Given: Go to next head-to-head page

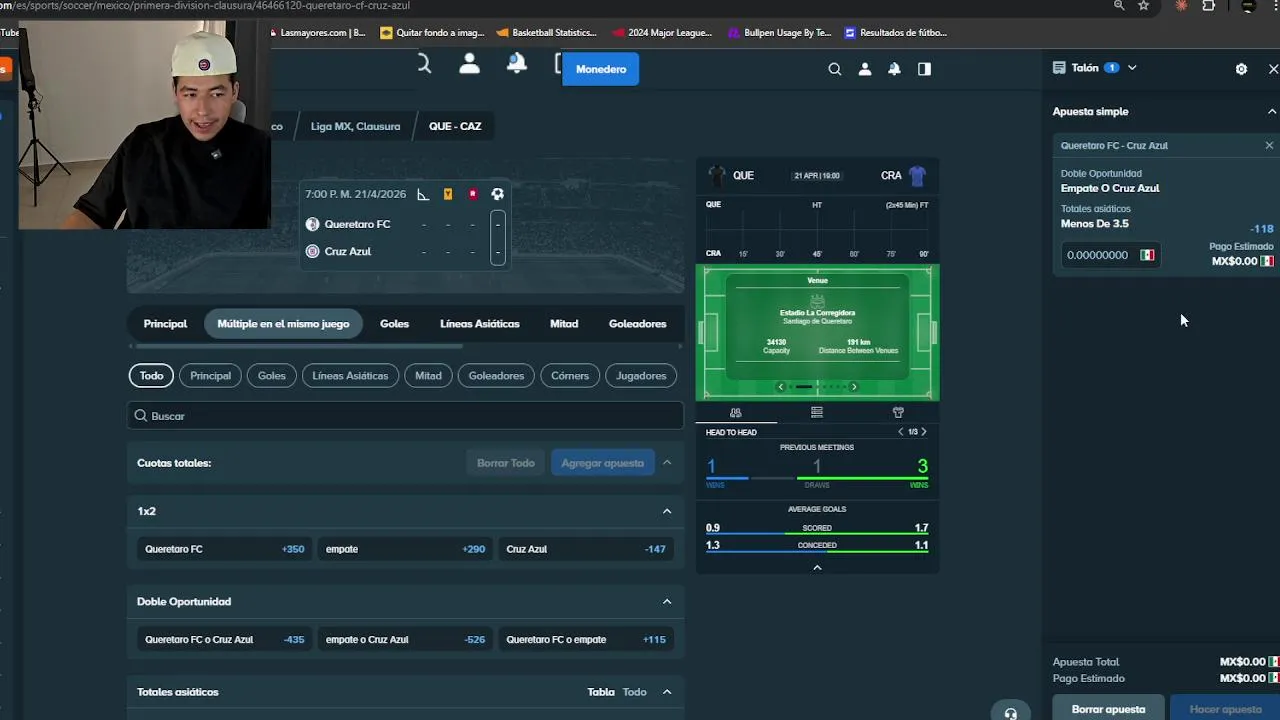Looking at the screenshot, I should [923, 432].
